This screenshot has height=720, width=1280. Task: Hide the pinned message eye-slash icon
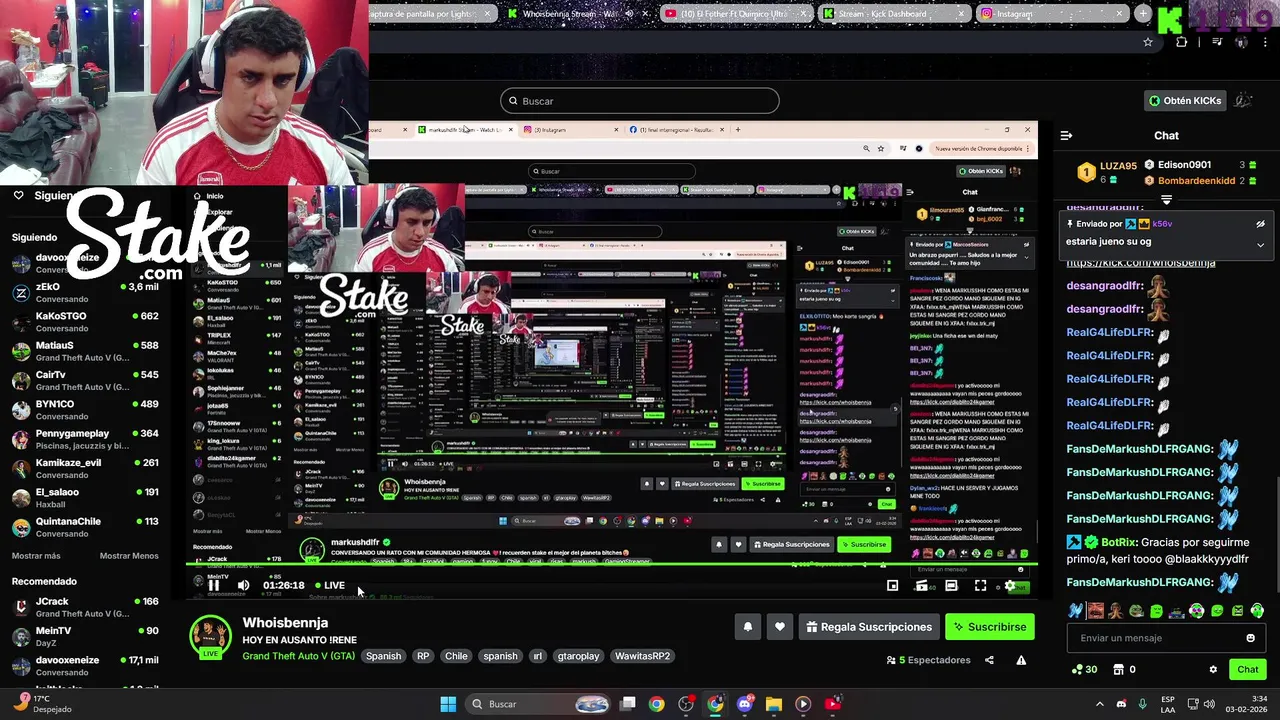click(x=1260, y=224)
